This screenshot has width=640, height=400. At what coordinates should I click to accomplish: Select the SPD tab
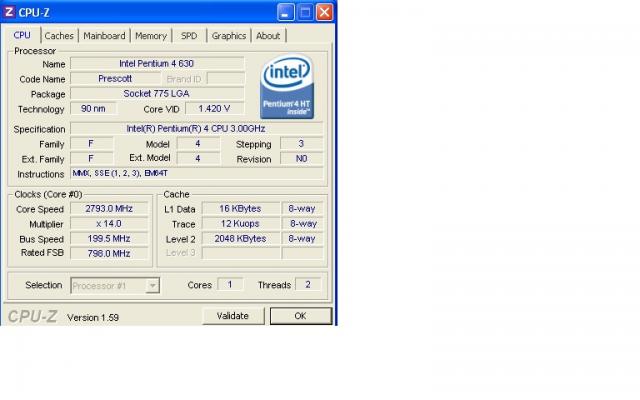tap(189, 36)
